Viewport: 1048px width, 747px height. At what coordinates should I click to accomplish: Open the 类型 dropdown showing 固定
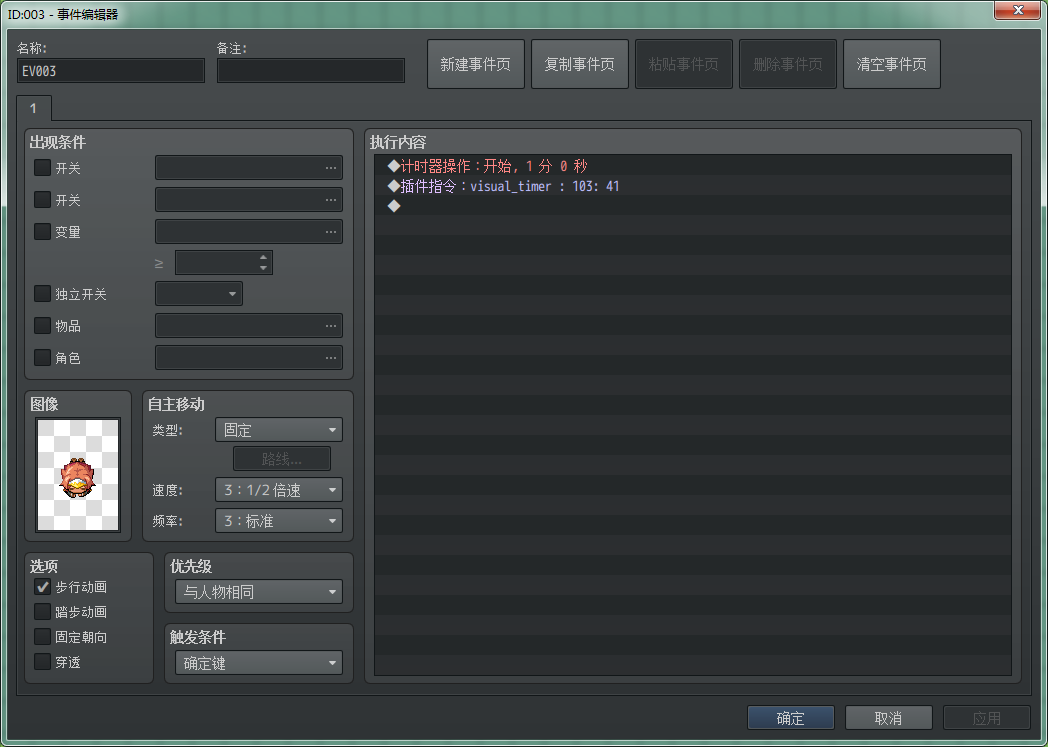(x=279, y=430)
